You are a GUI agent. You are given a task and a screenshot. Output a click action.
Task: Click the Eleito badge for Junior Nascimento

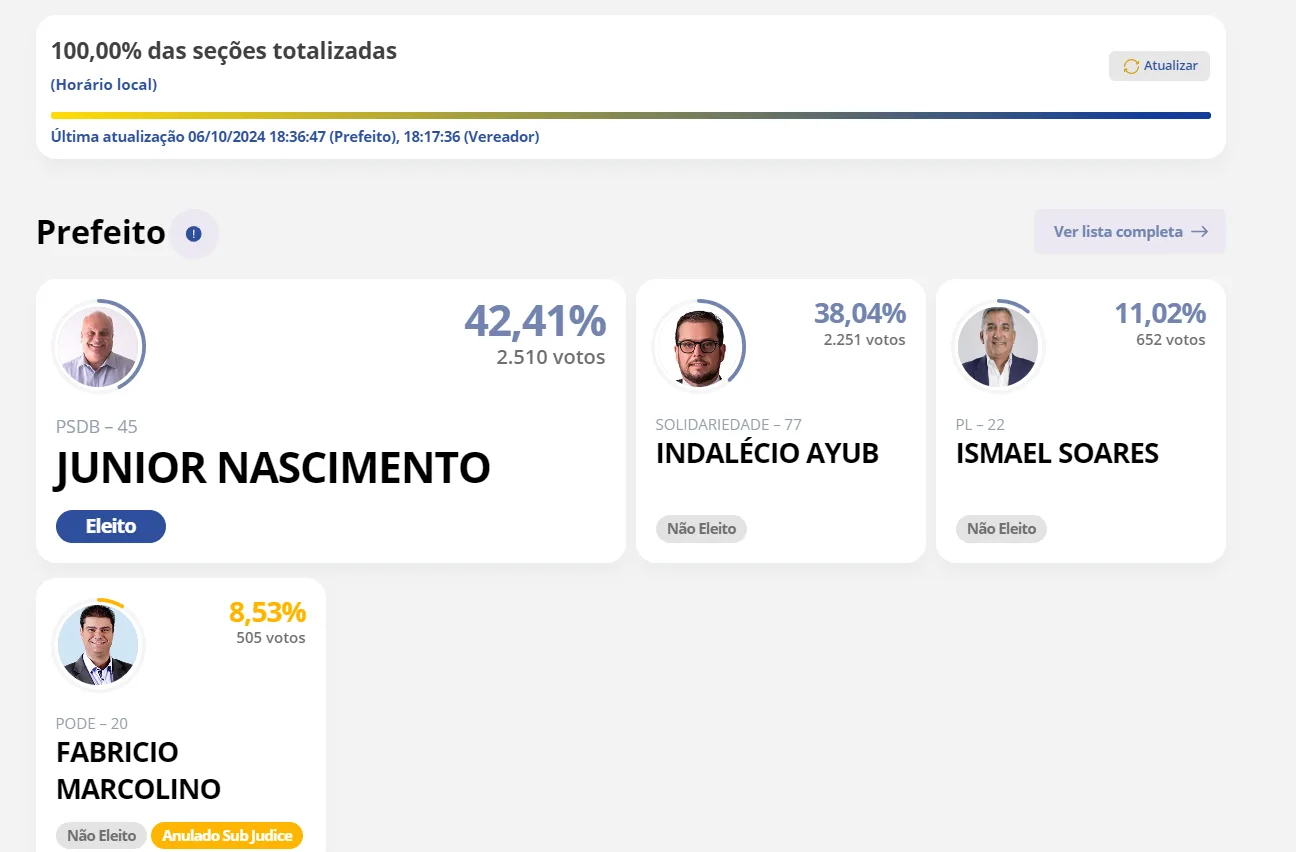(x=111, y=526)
